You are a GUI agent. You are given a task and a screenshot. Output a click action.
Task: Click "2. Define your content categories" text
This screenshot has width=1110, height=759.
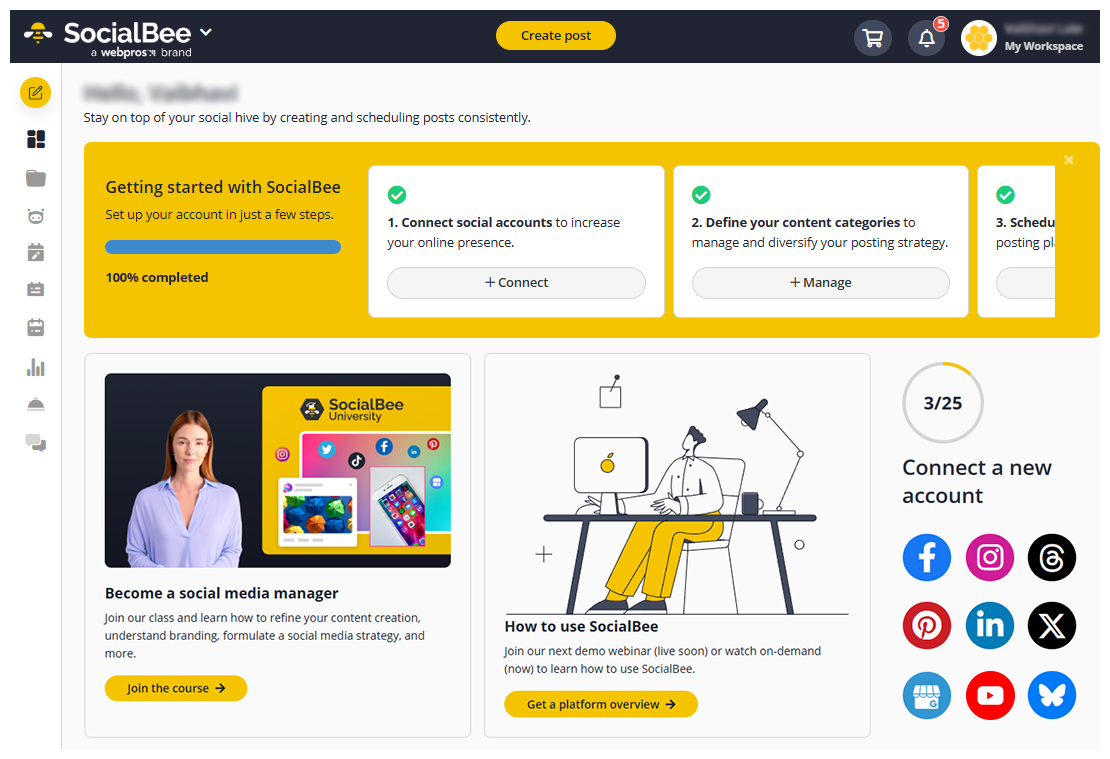[x=796, y=222]
